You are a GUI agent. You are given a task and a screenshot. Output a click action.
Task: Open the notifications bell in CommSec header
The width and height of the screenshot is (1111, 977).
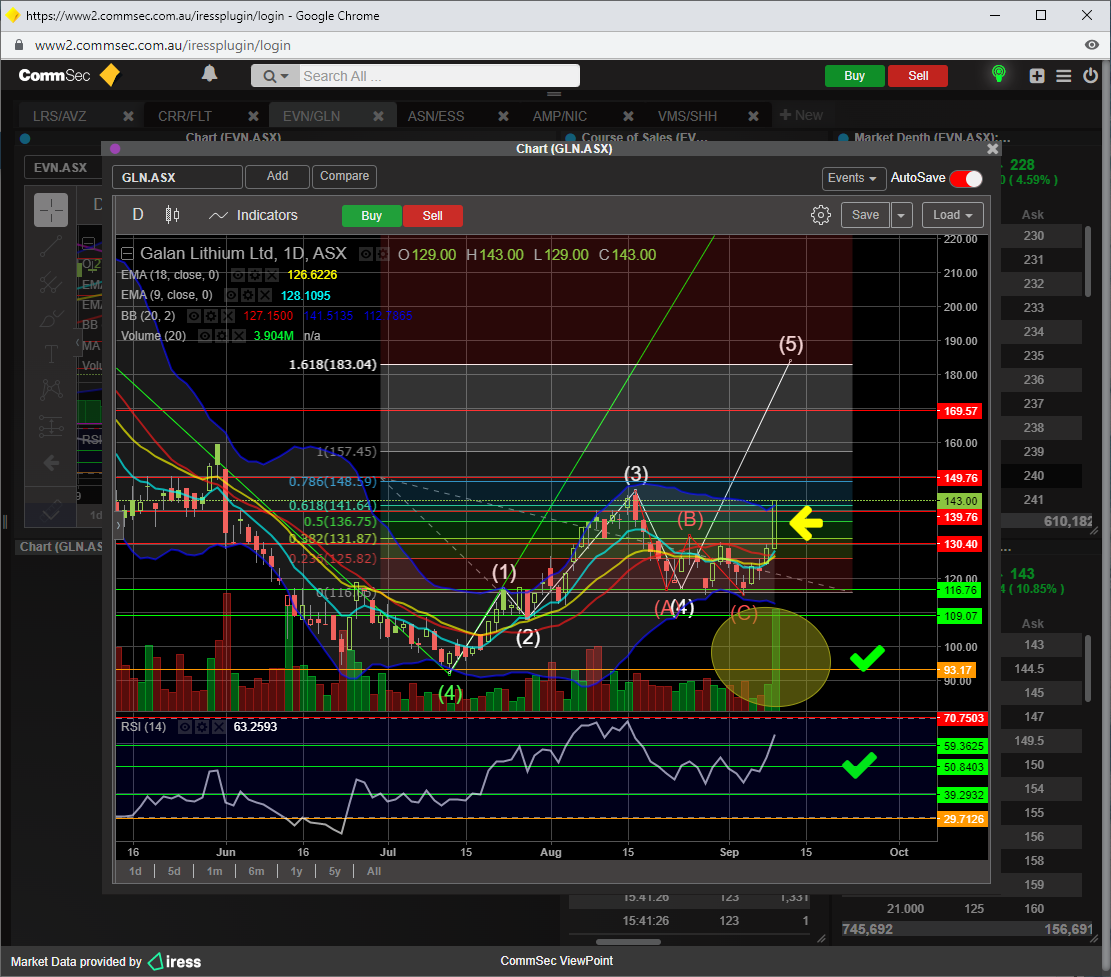(x=209, y=74)
